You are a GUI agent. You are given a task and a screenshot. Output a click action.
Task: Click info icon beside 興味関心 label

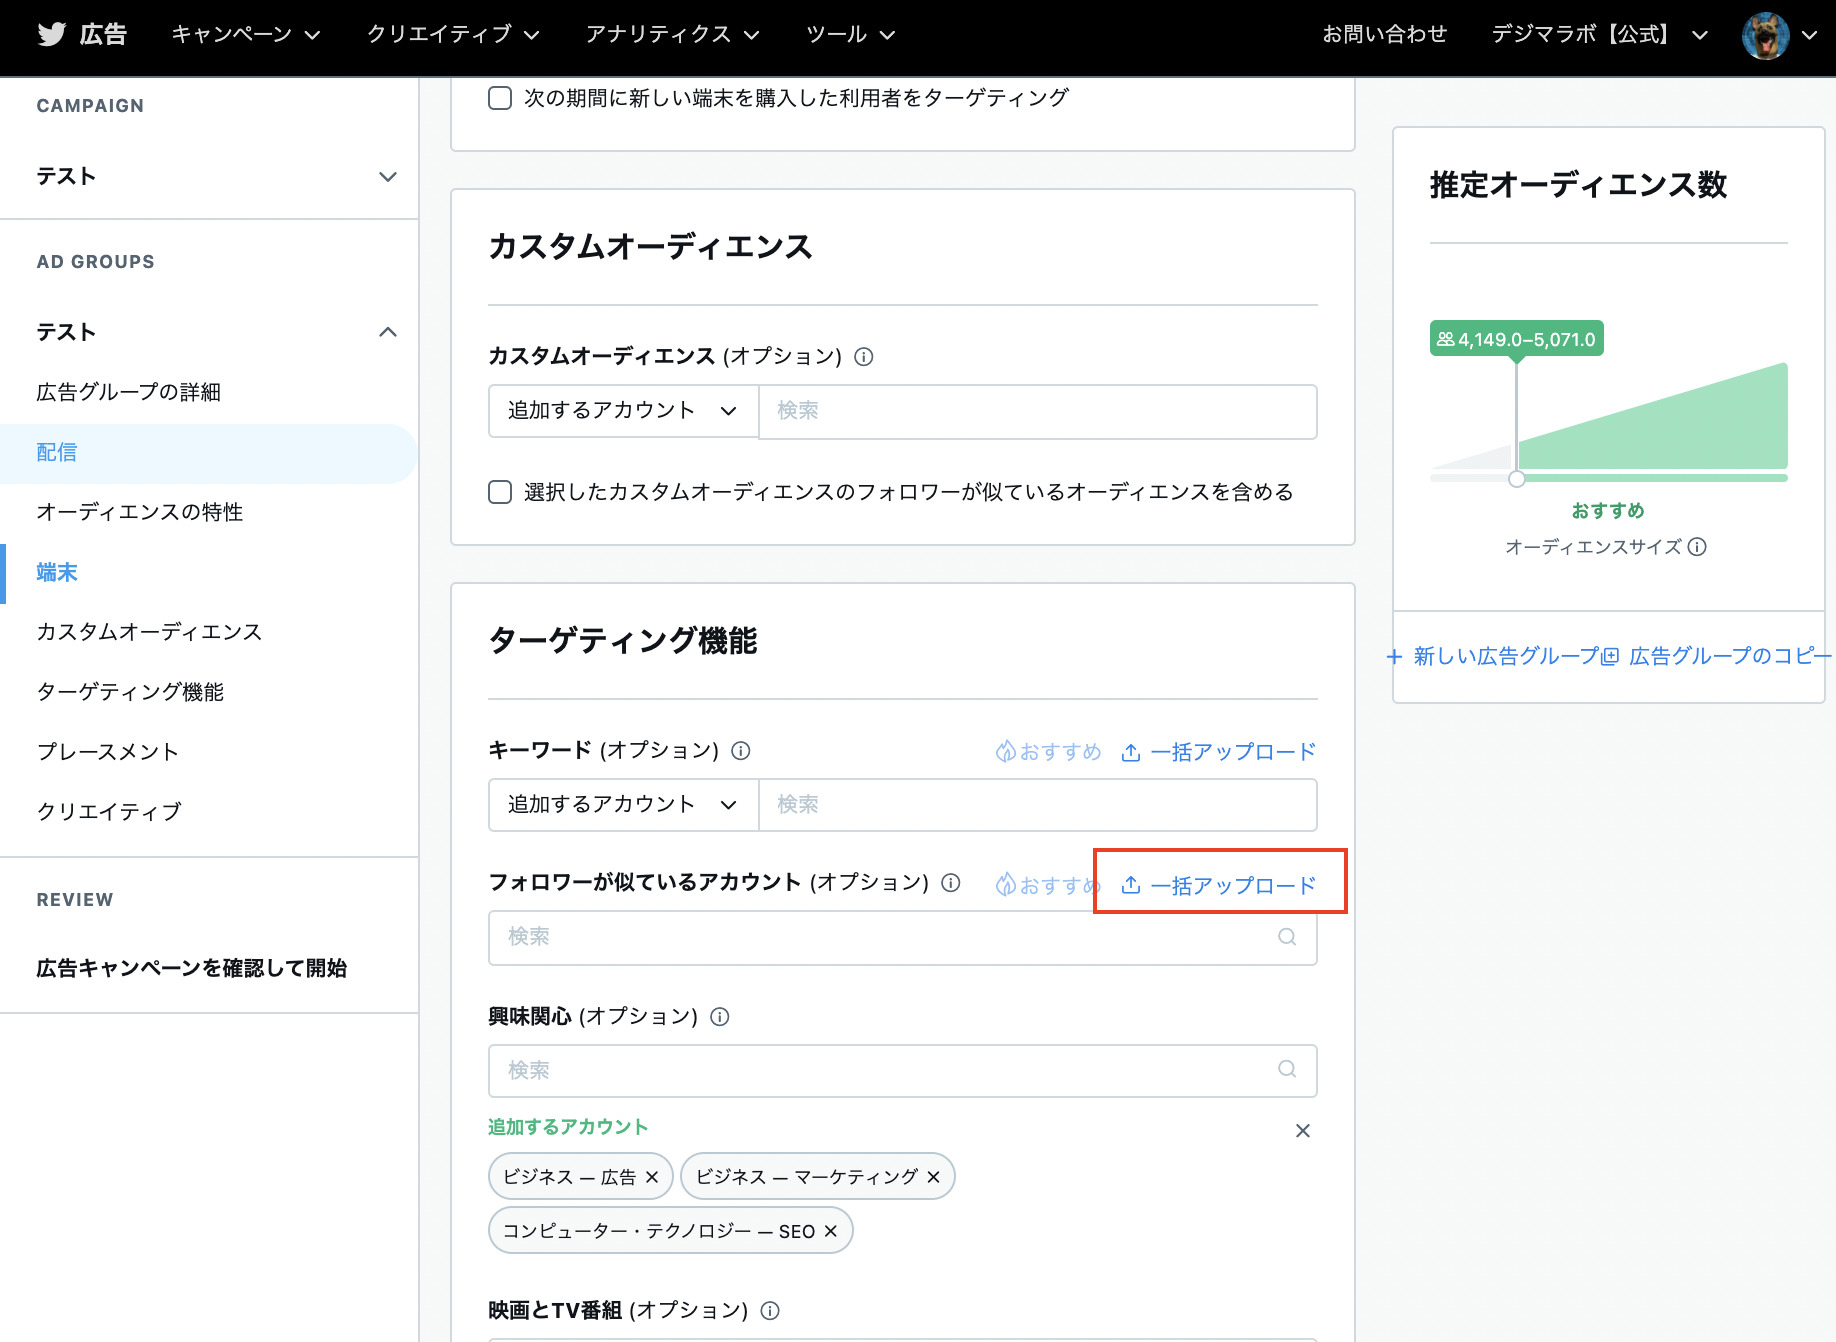(720, 1017)
